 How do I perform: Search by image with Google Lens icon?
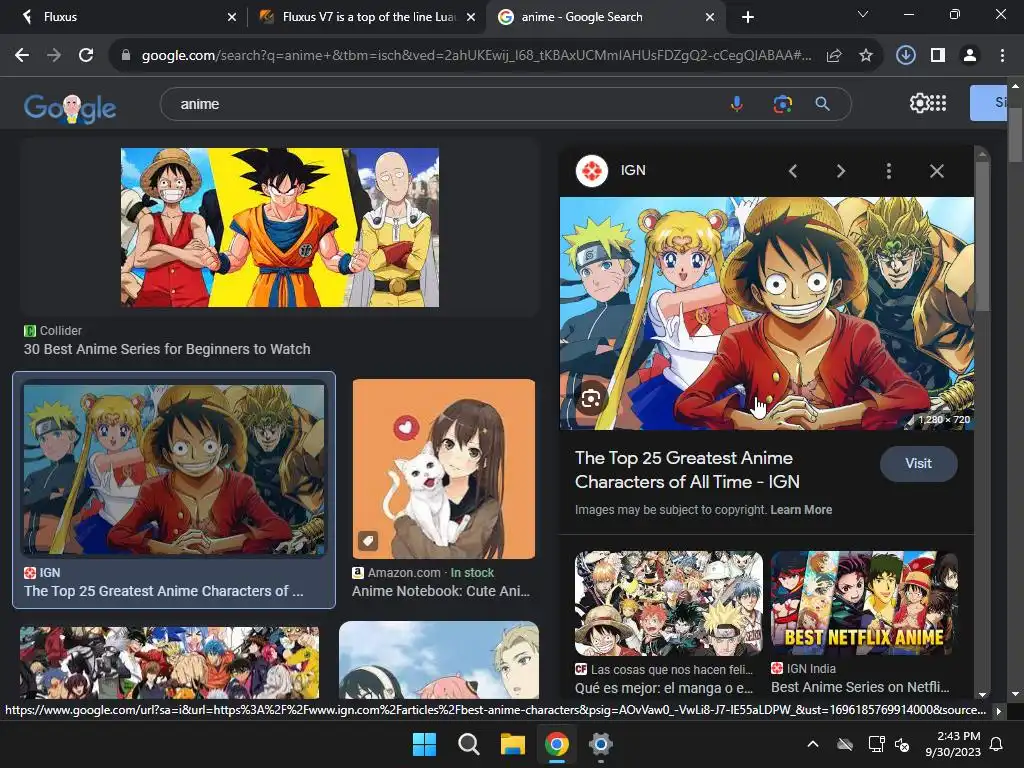coord(782,104)
